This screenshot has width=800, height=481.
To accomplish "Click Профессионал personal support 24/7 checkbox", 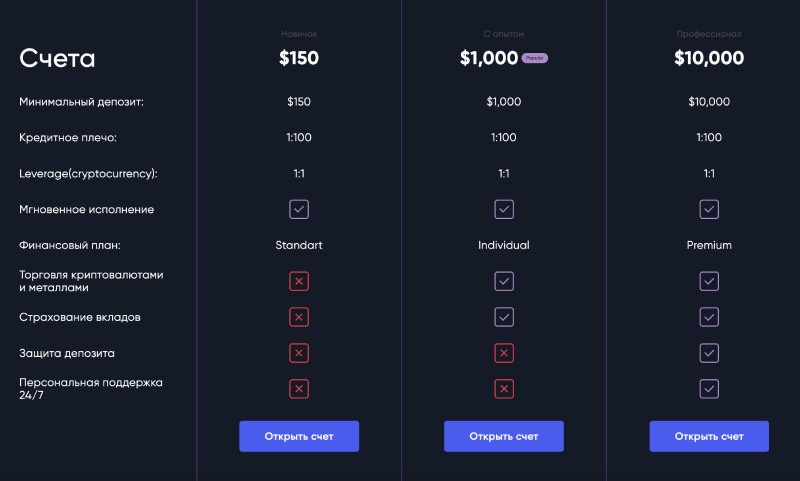I will tap(709, 389).
